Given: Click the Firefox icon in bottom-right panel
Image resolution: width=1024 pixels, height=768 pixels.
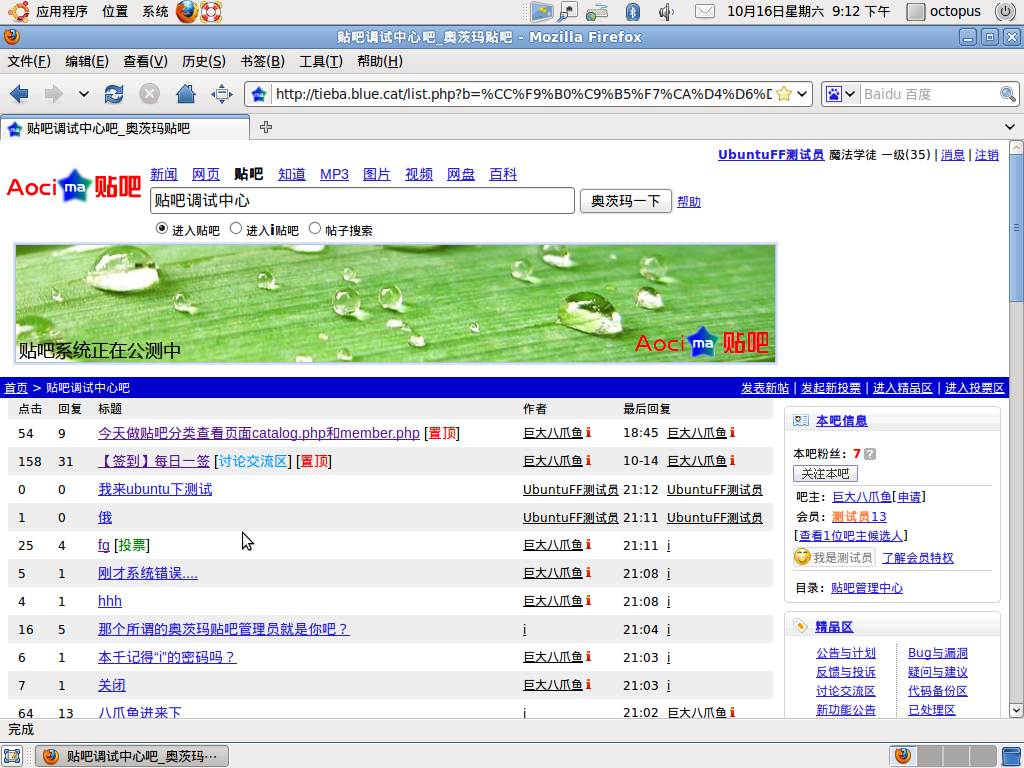Looking at the screenshot, I should 903,756.
